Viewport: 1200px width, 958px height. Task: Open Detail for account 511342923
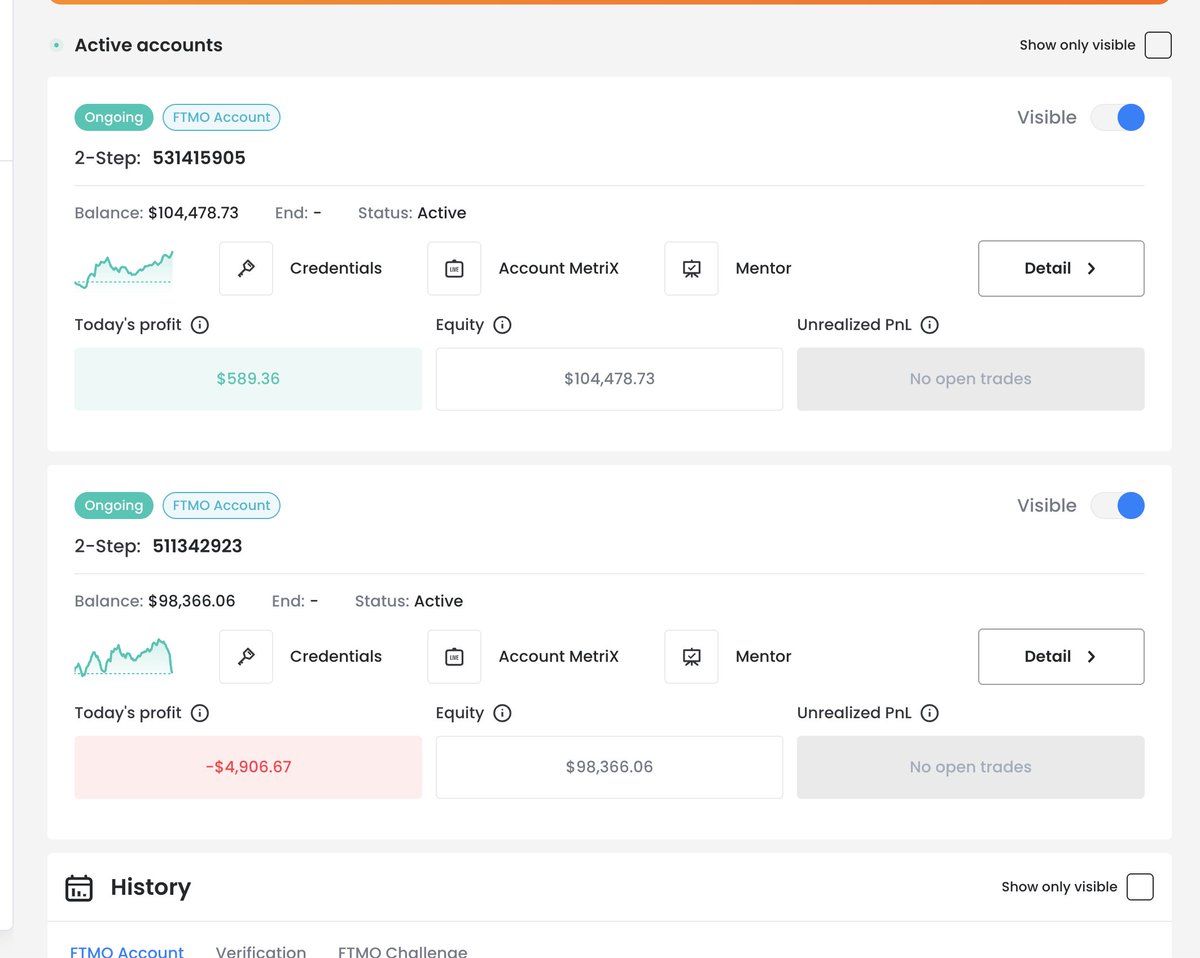(x=1061, y=656)
